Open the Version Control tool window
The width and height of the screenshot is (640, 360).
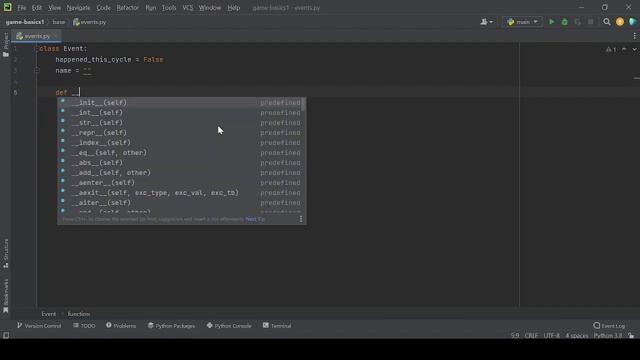39,326
